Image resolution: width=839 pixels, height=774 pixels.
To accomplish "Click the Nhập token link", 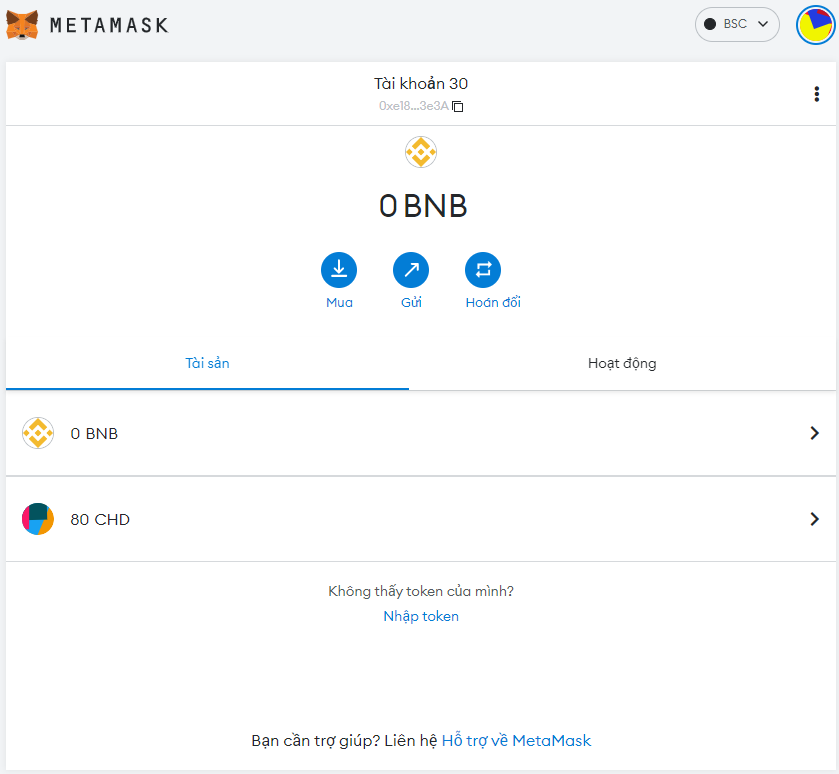I will point(421,616).
